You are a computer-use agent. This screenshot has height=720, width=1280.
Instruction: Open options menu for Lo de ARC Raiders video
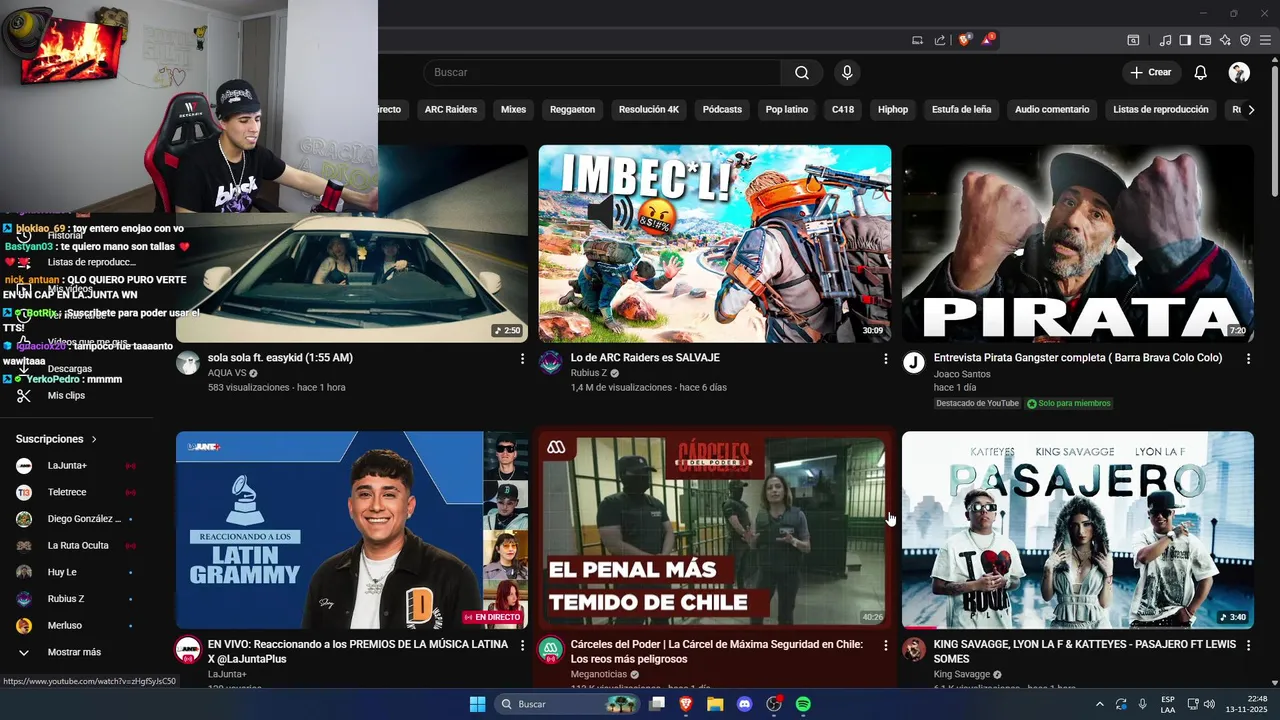point(885,358)
